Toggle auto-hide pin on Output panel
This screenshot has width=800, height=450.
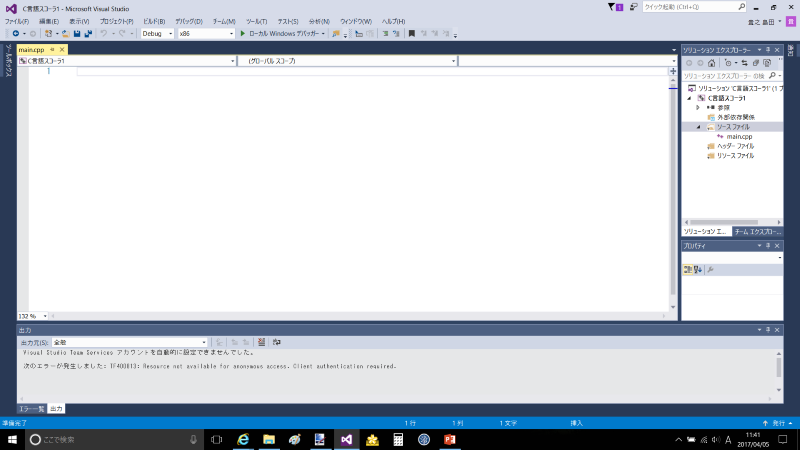coord(768,330)
